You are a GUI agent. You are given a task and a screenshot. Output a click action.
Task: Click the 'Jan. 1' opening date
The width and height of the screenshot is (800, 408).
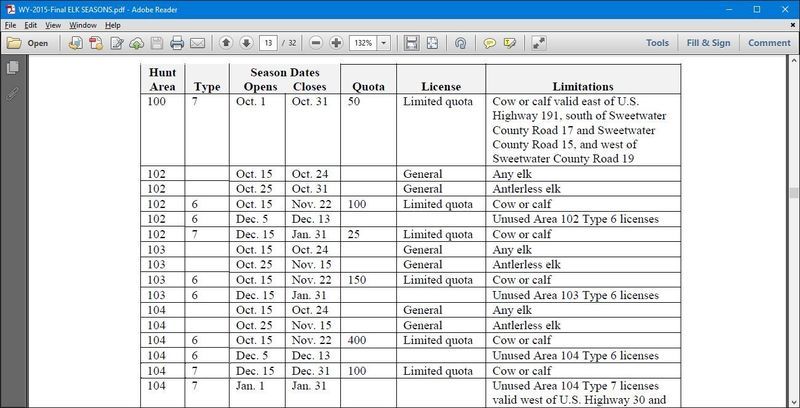point(251,386)
